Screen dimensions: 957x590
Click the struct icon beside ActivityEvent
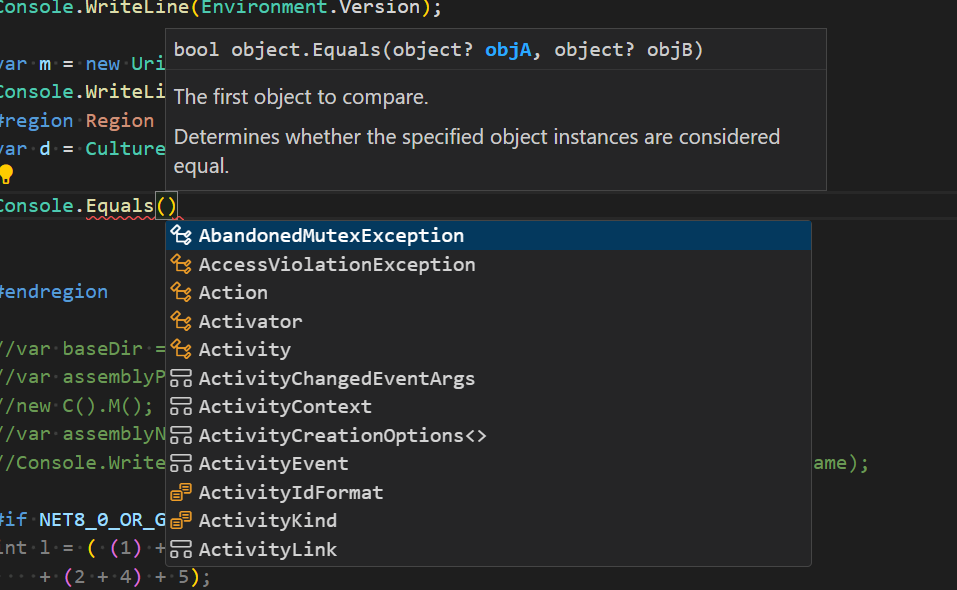pyautogui.click(x=183, y=463)
